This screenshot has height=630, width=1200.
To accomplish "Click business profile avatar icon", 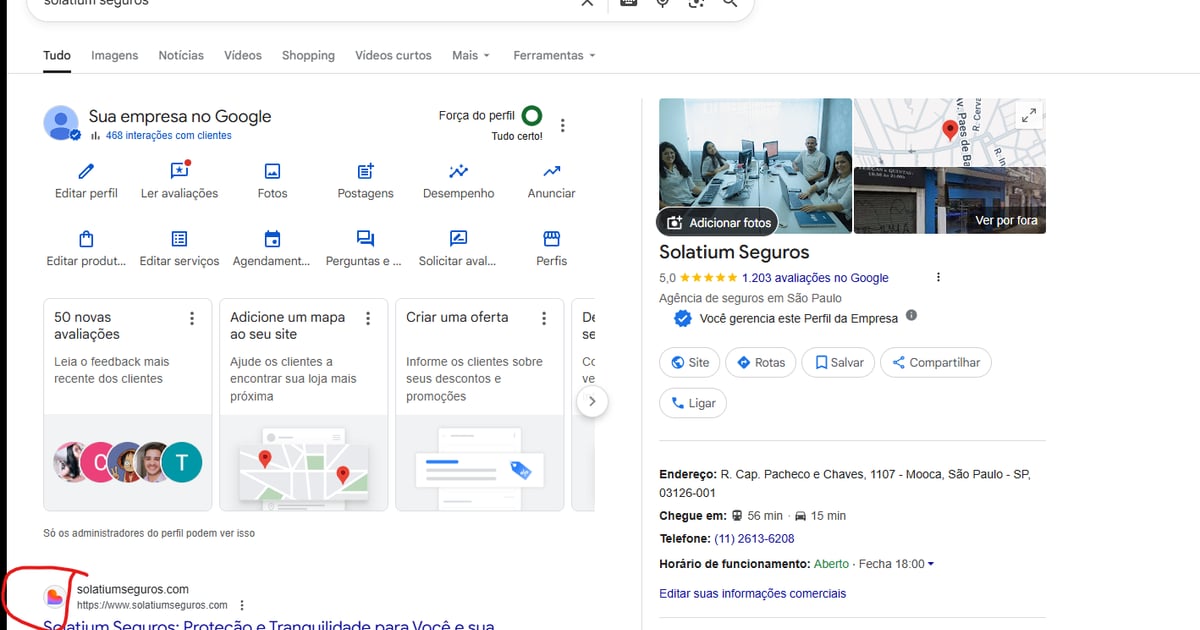I will tap(61, 123).
